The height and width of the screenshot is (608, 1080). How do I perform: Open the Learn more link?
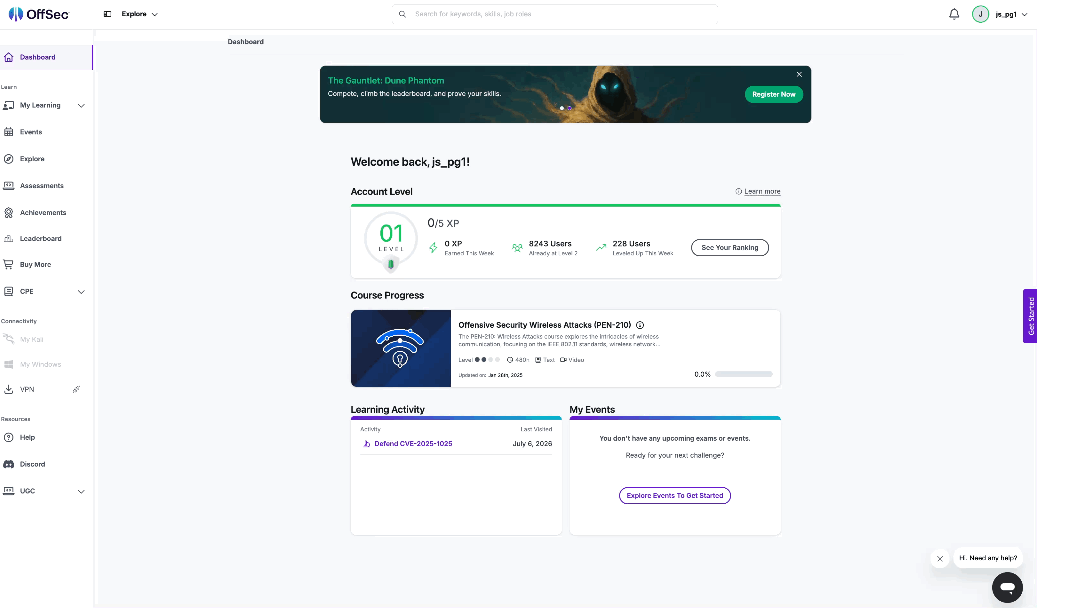click(762, 191)
